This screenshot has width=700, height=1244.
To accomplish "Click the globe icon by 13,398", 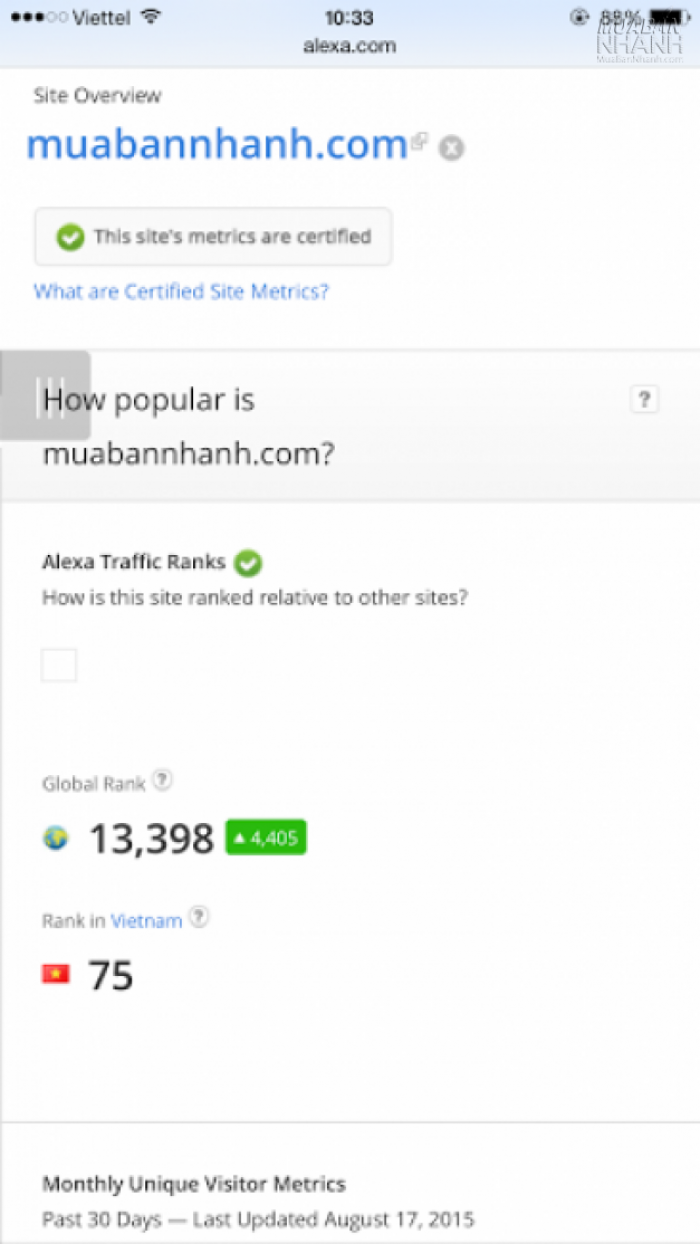I will (x=56, y=838).
